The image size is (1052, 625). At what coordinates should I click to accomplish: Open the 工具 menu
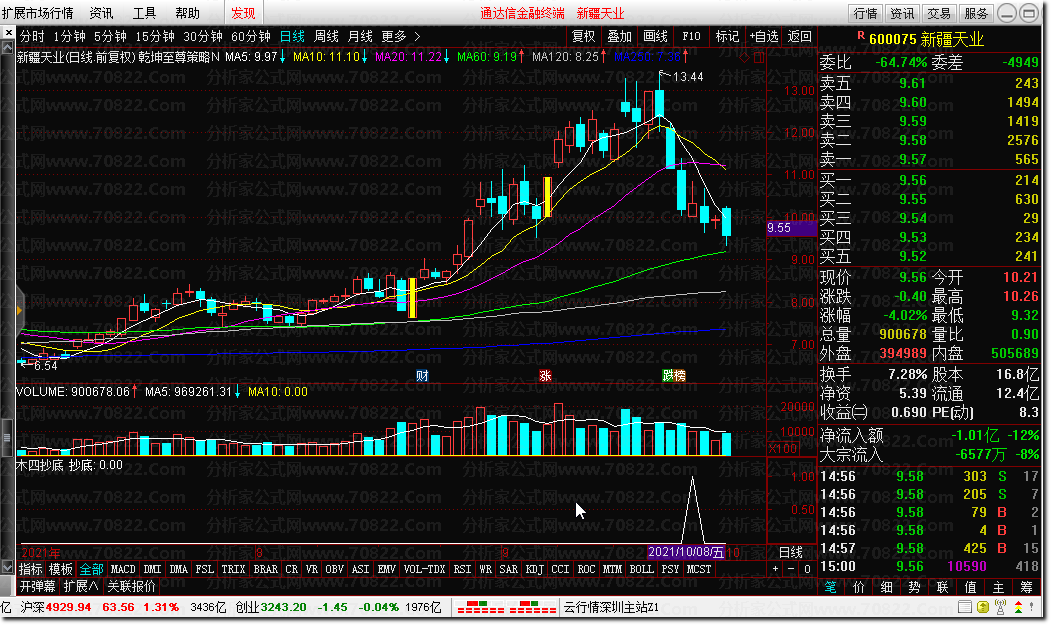pos(144,13)
